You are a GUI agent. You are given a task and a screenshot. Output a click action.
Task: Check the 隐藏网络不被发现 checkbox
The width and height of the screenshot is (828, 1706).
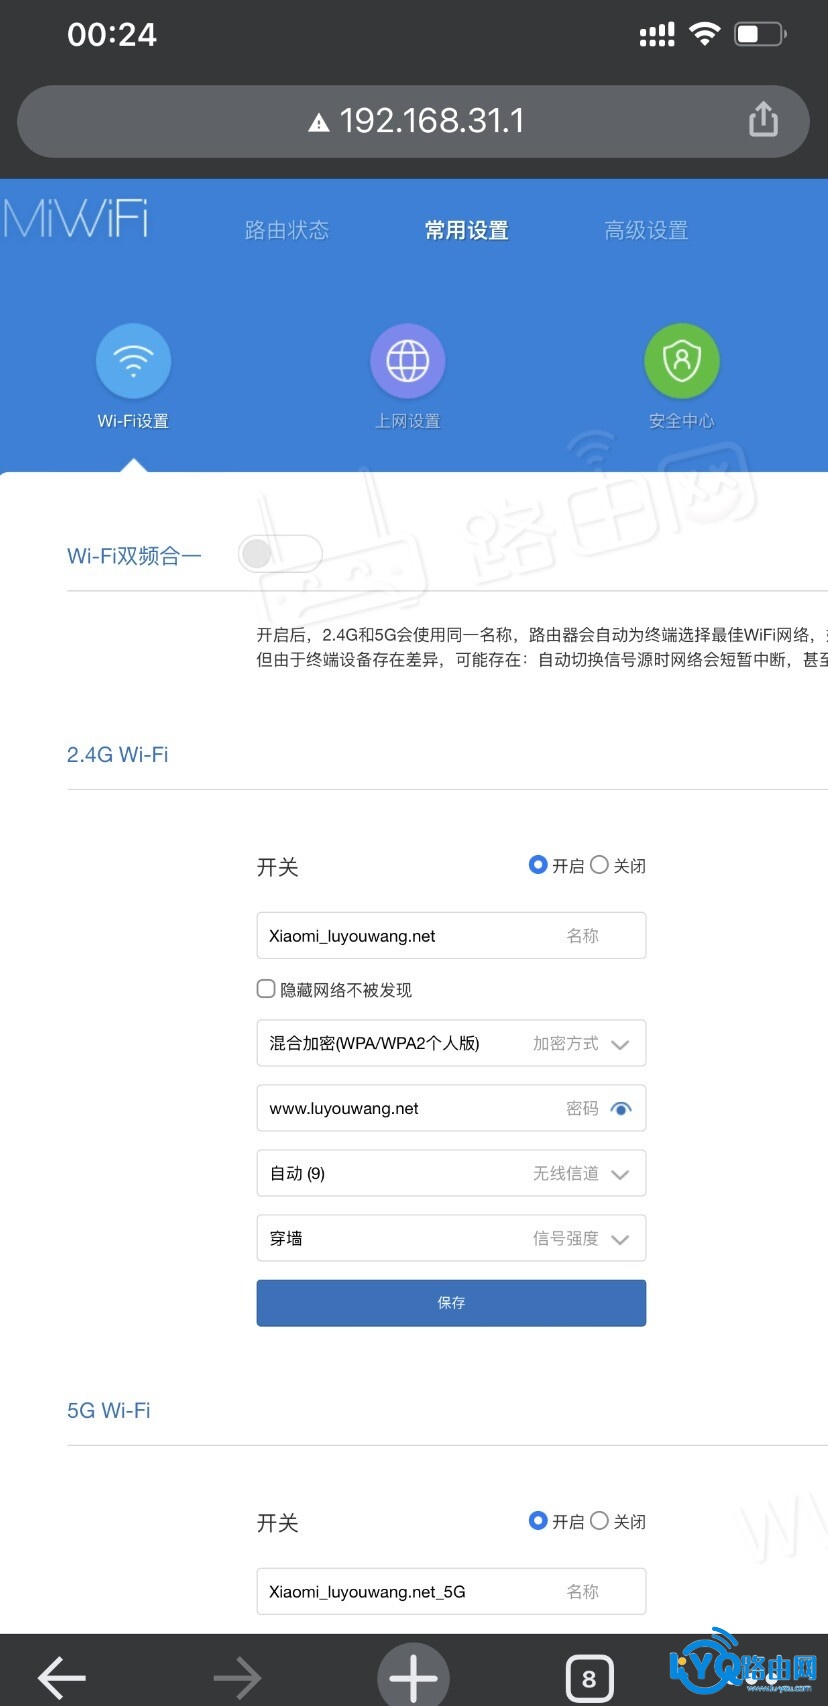[266, 989]
